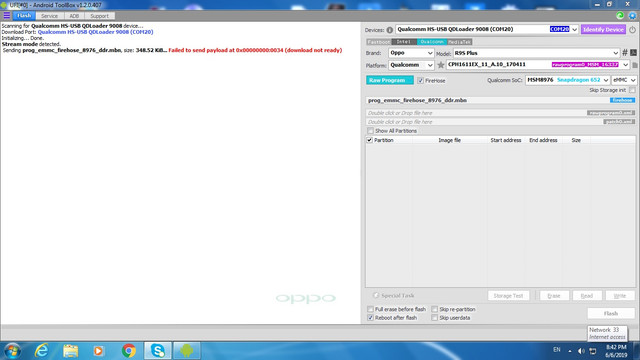640x360 pixels.
Task: Click the Identify Device button
Action: click(x=603, y=29)
